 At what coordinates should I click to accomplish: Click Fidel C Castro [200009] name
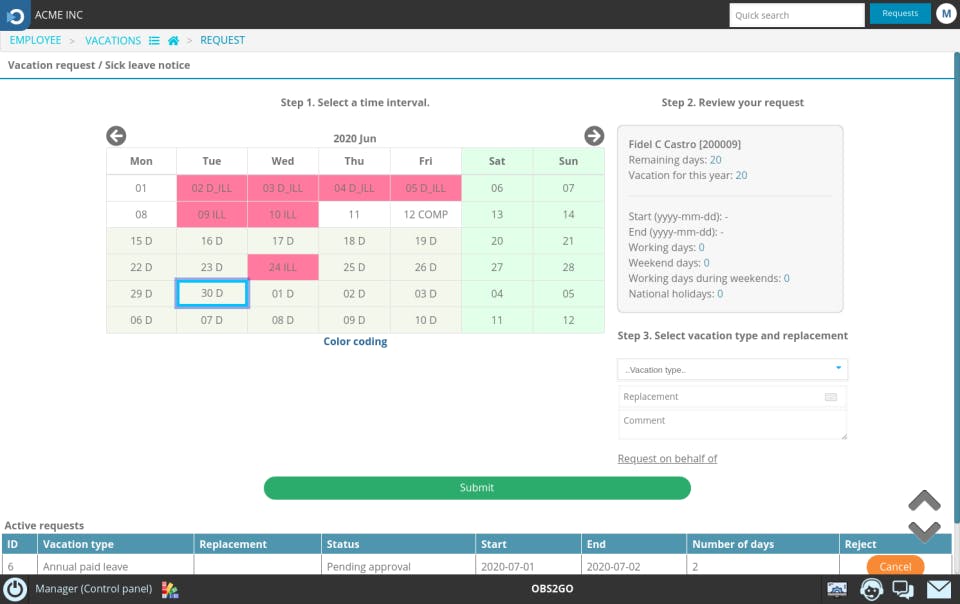click(684, 144)
